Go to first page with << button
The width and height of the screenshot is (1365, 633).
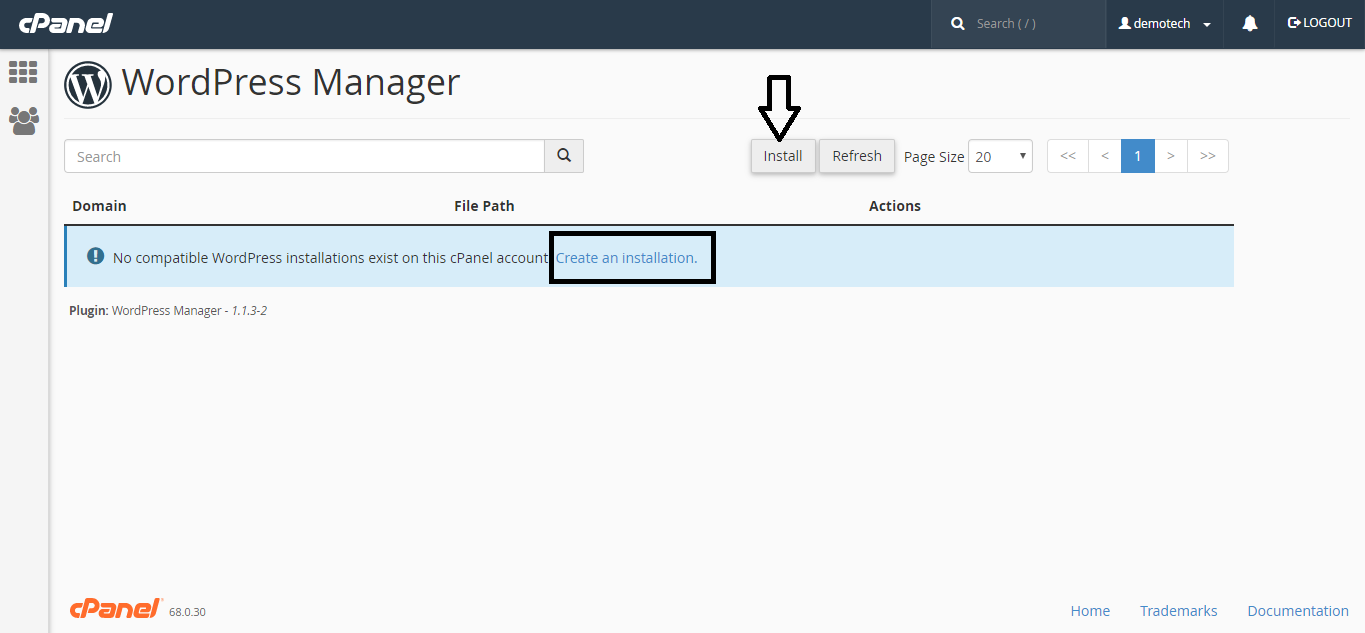click(1068, 156)
